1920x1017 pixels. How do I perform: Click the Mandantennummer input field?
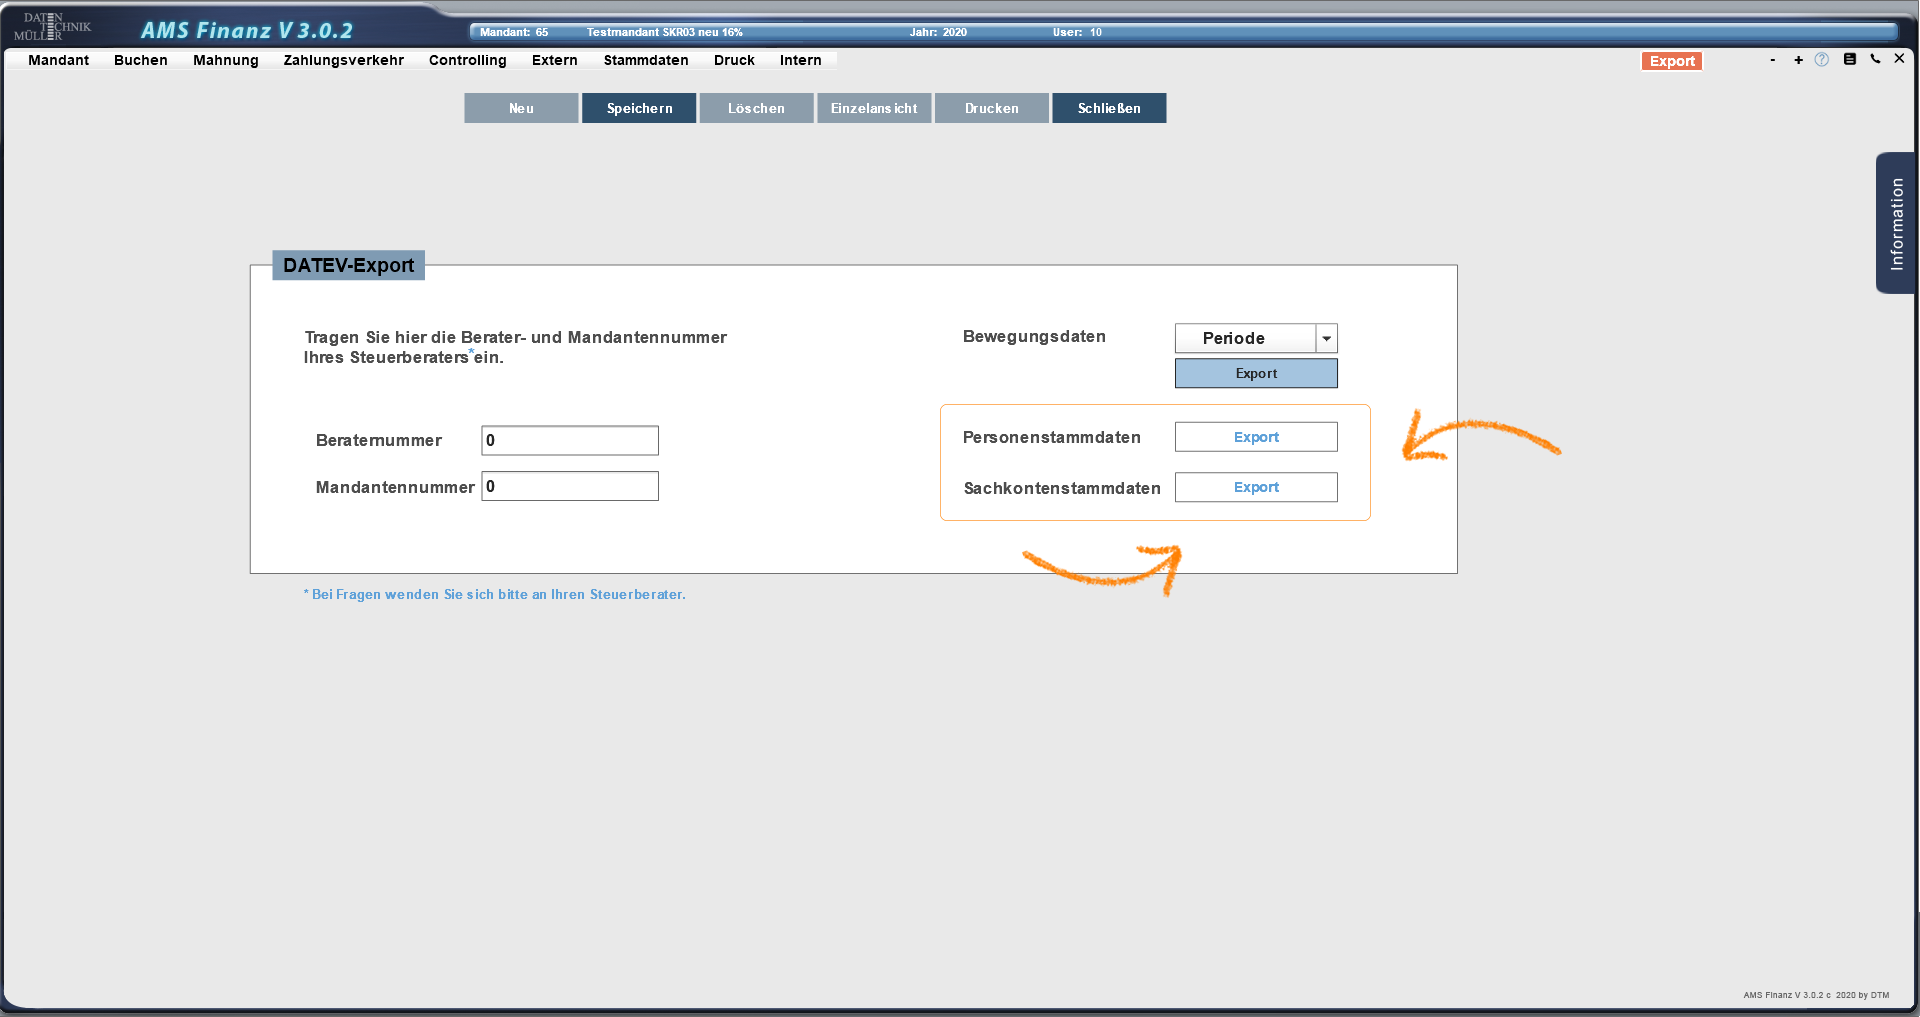point(569,486)
